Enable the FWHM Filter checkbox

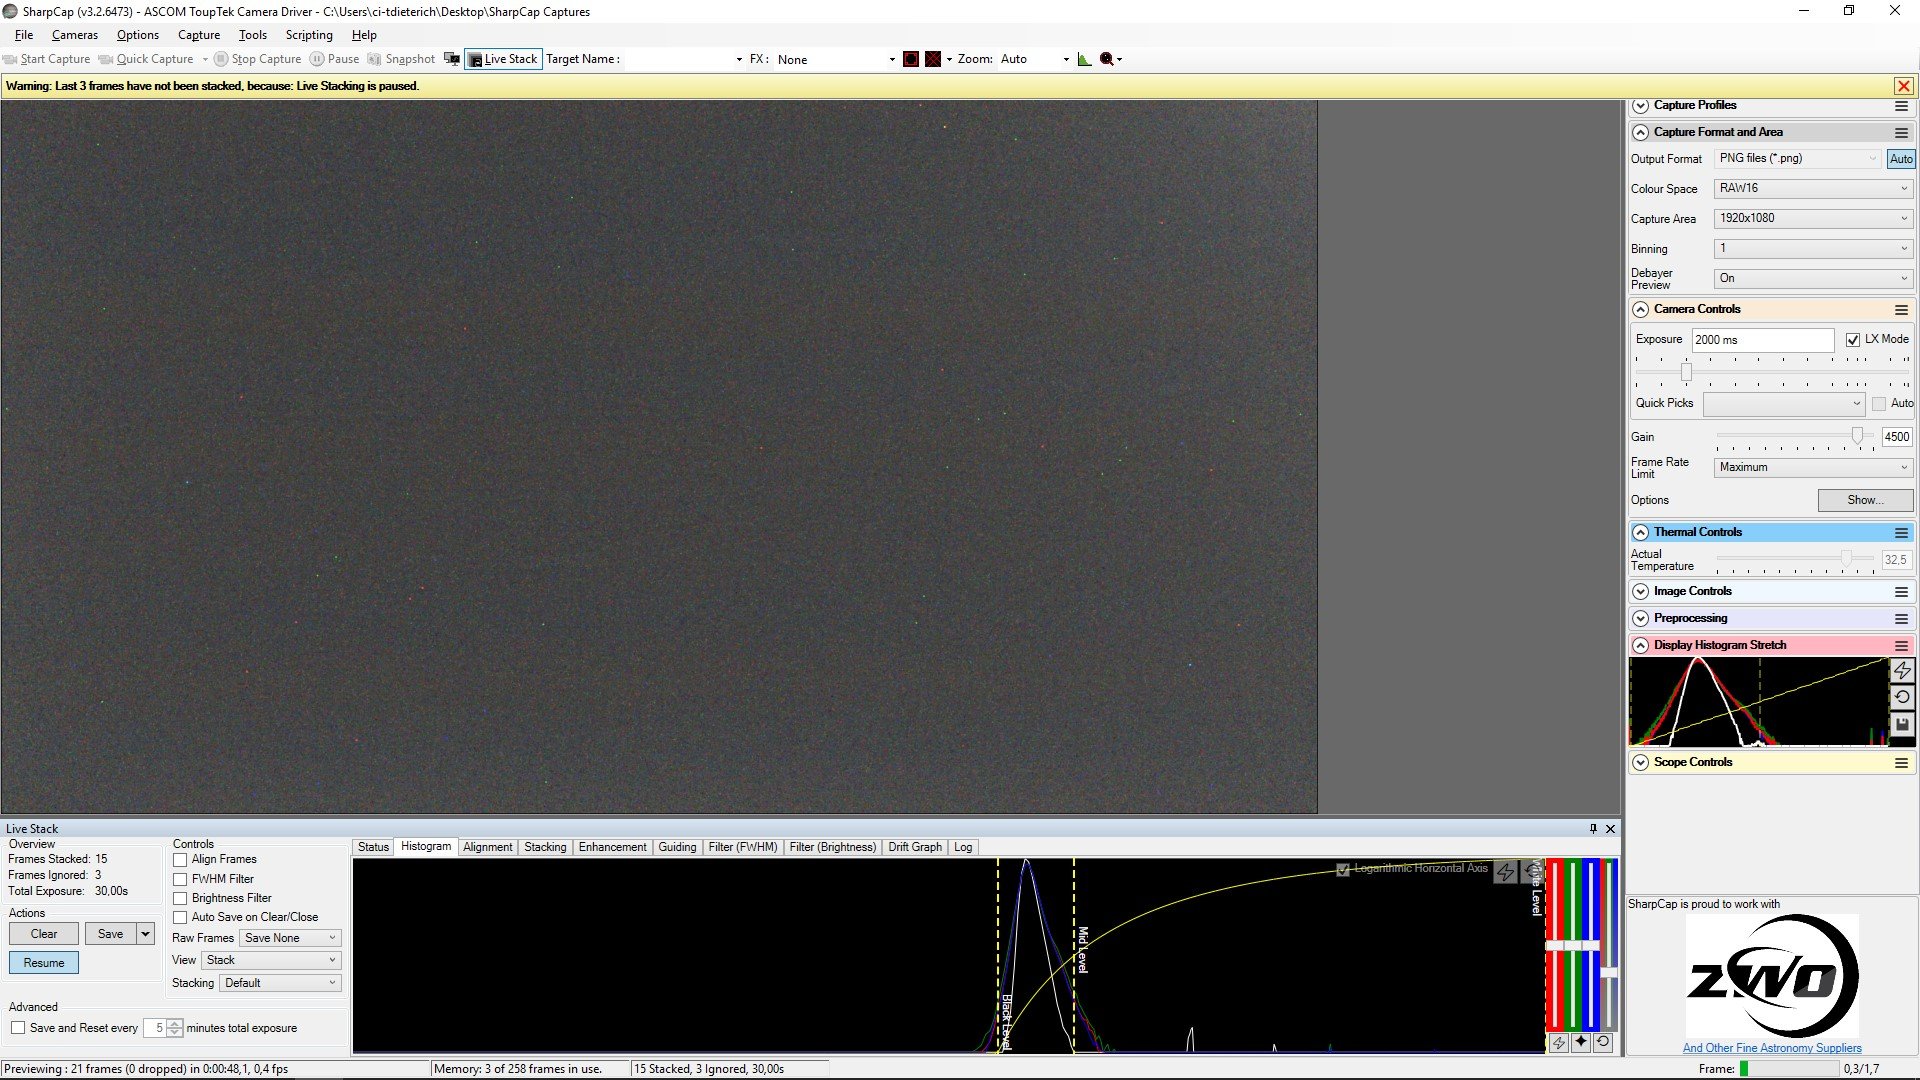pyautogui.click(x=180, y=879)
